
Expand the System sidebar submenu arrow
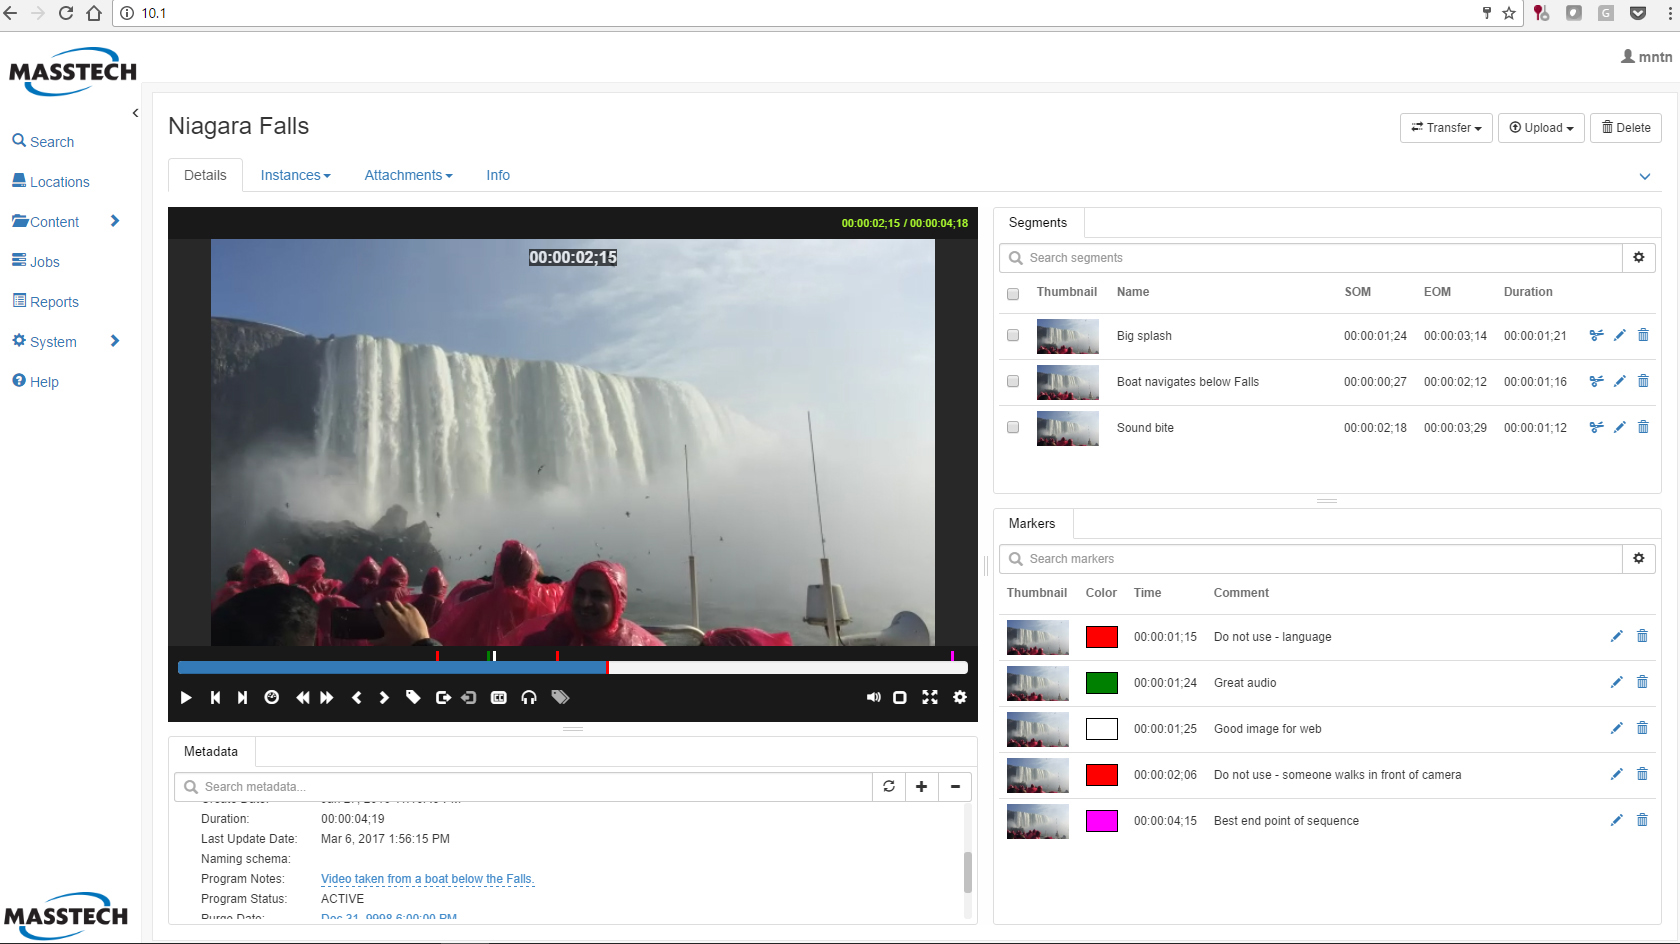[115, 341]
